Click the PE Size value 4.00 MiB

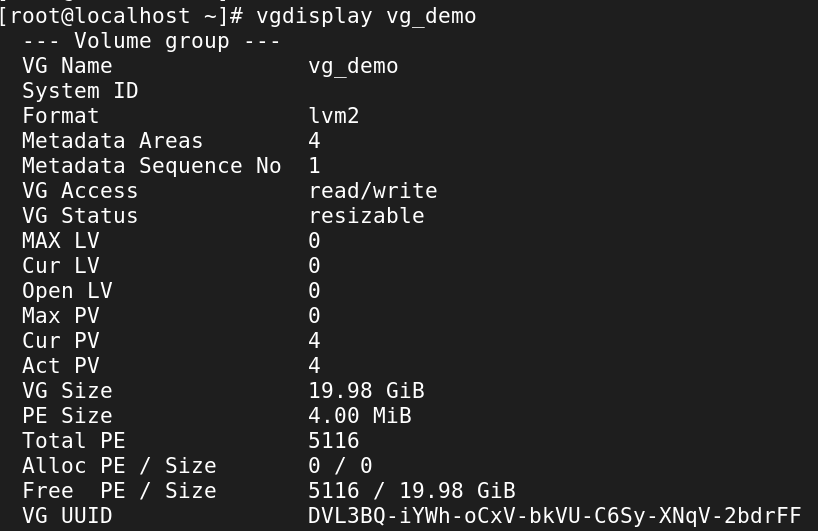click(359, 416)
